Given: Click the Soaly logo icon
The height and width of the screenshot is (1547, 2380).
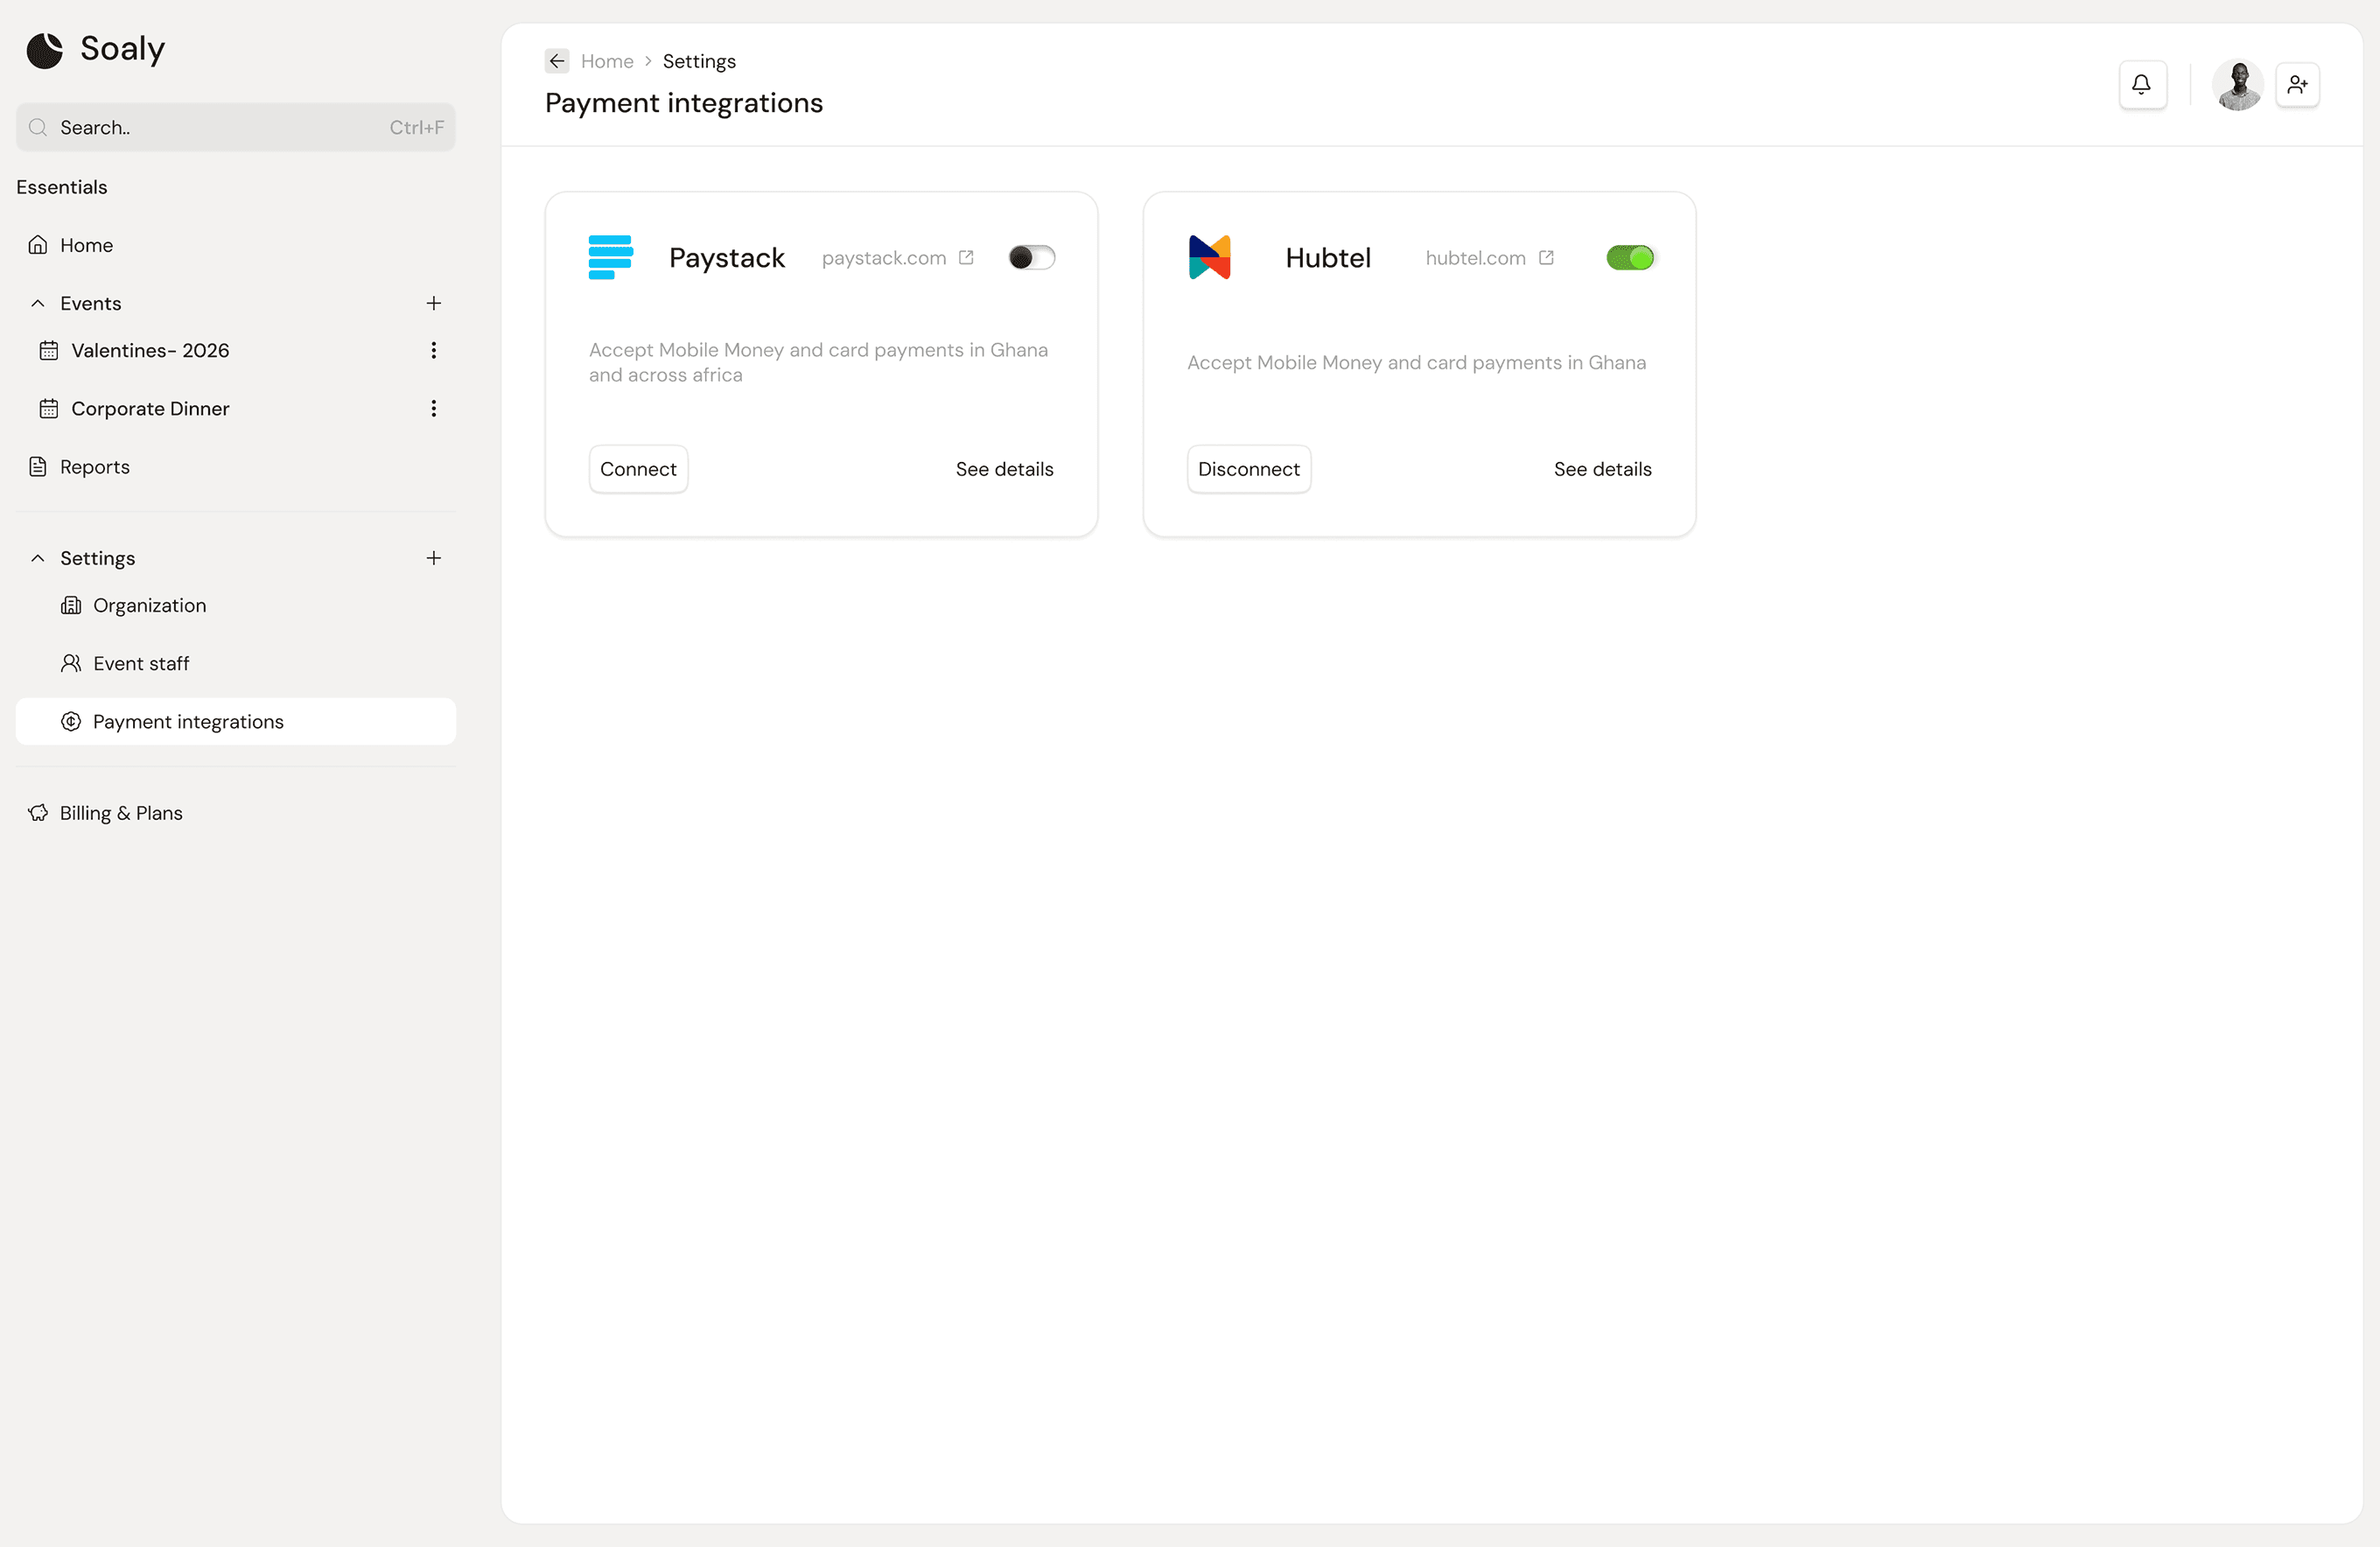Looking at the screenshot, I should [42, 49].
